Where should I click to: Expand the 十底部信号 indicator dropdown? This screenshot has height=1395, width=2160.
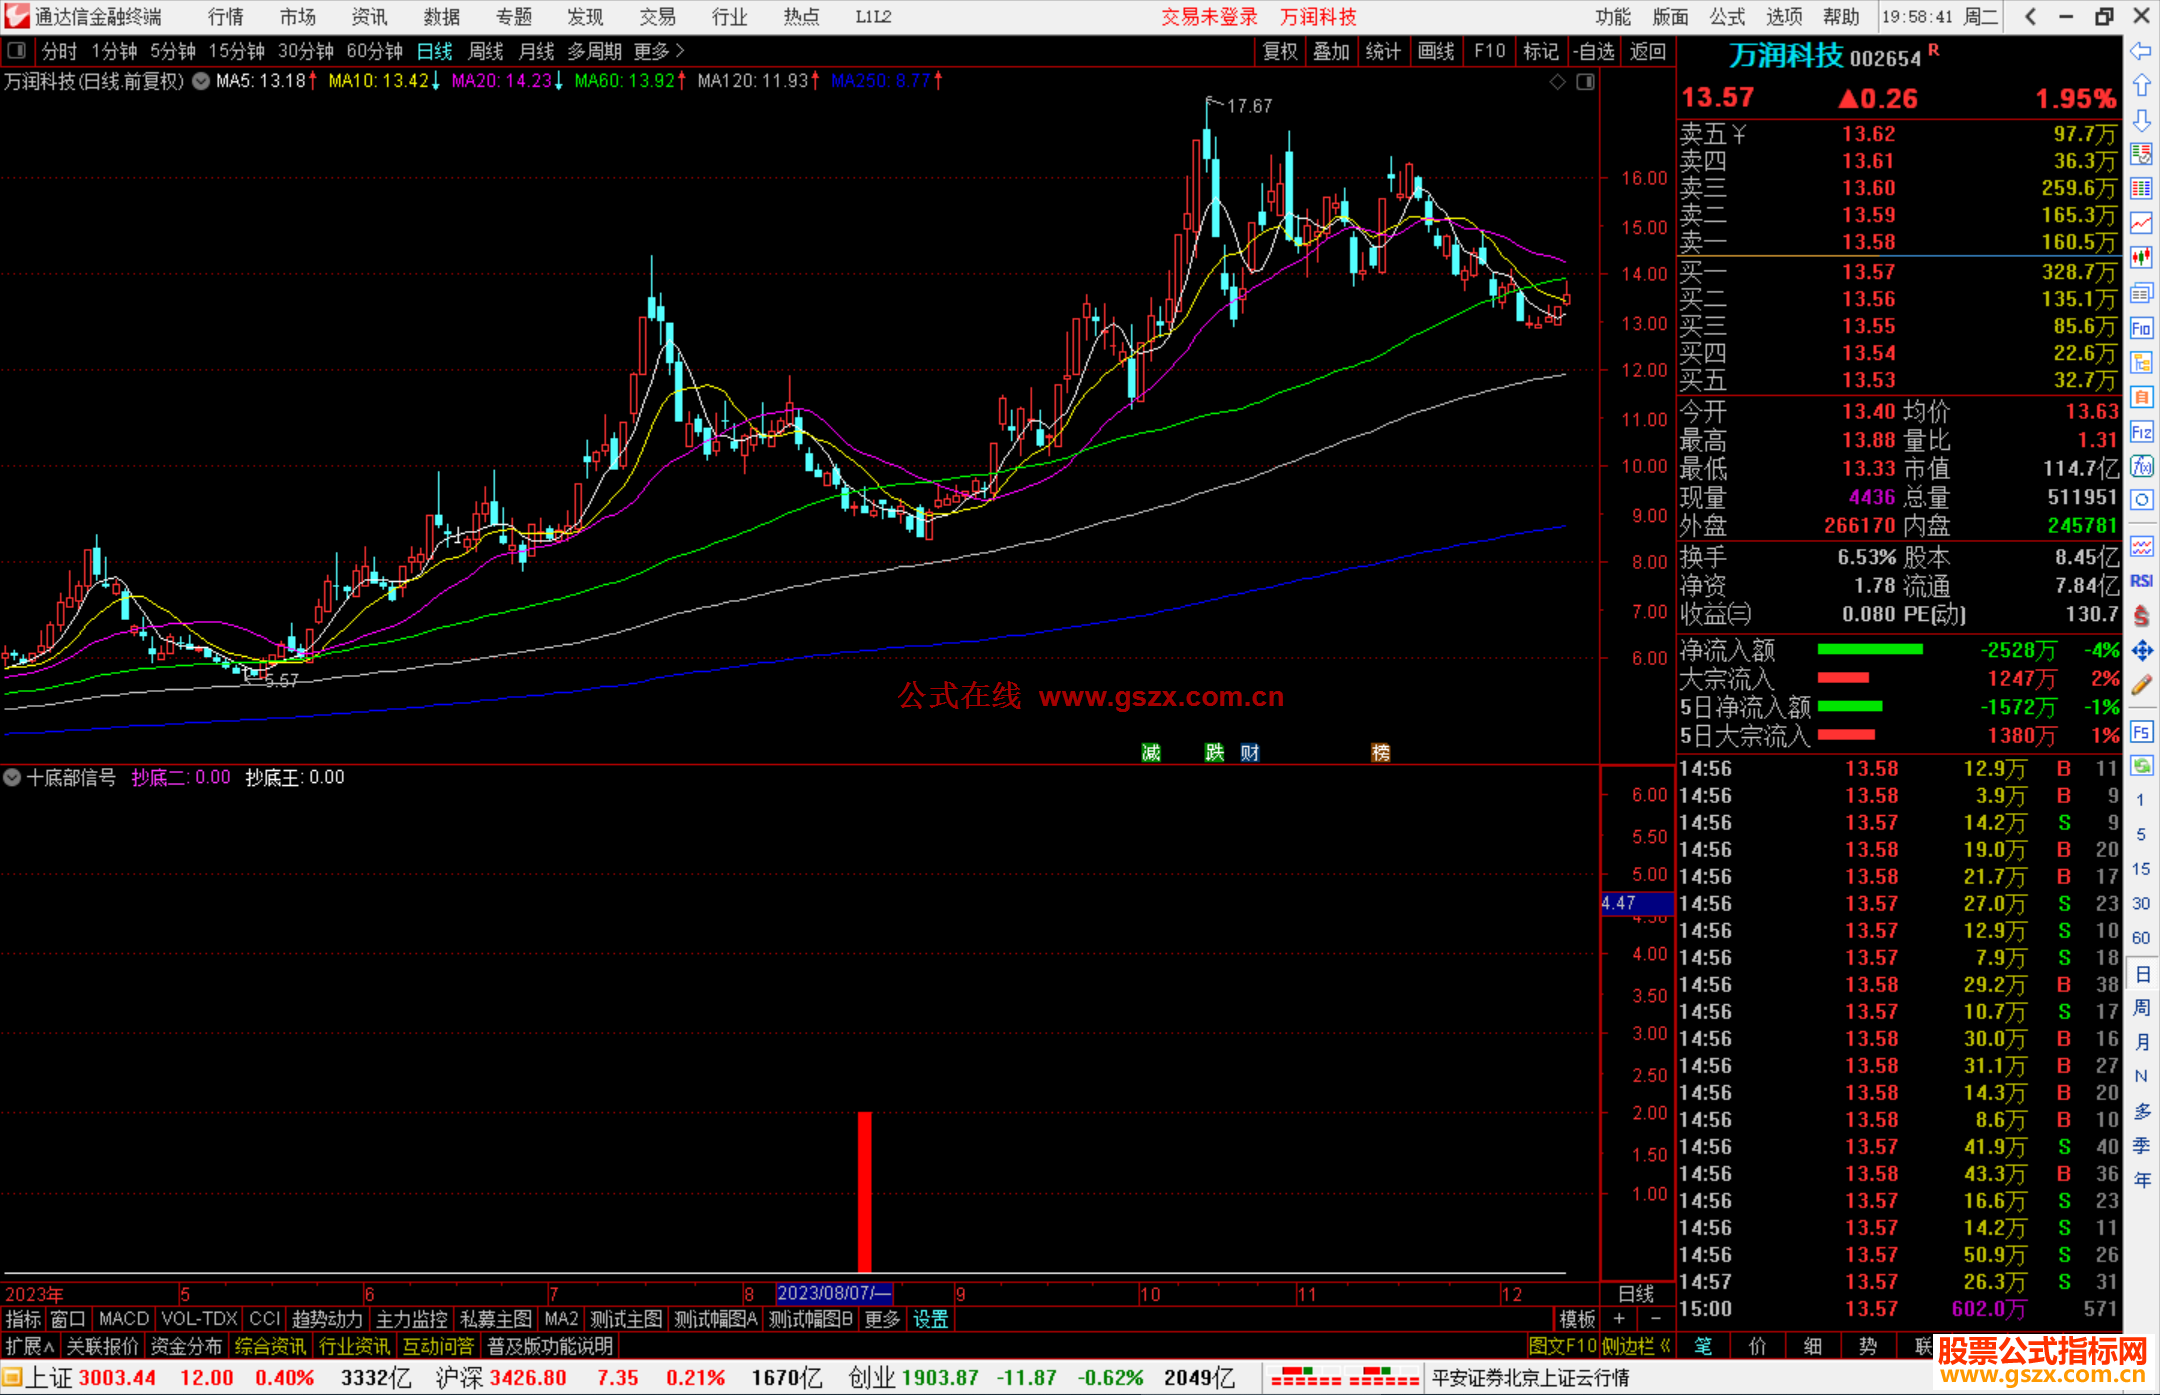[x=12, y=777]
